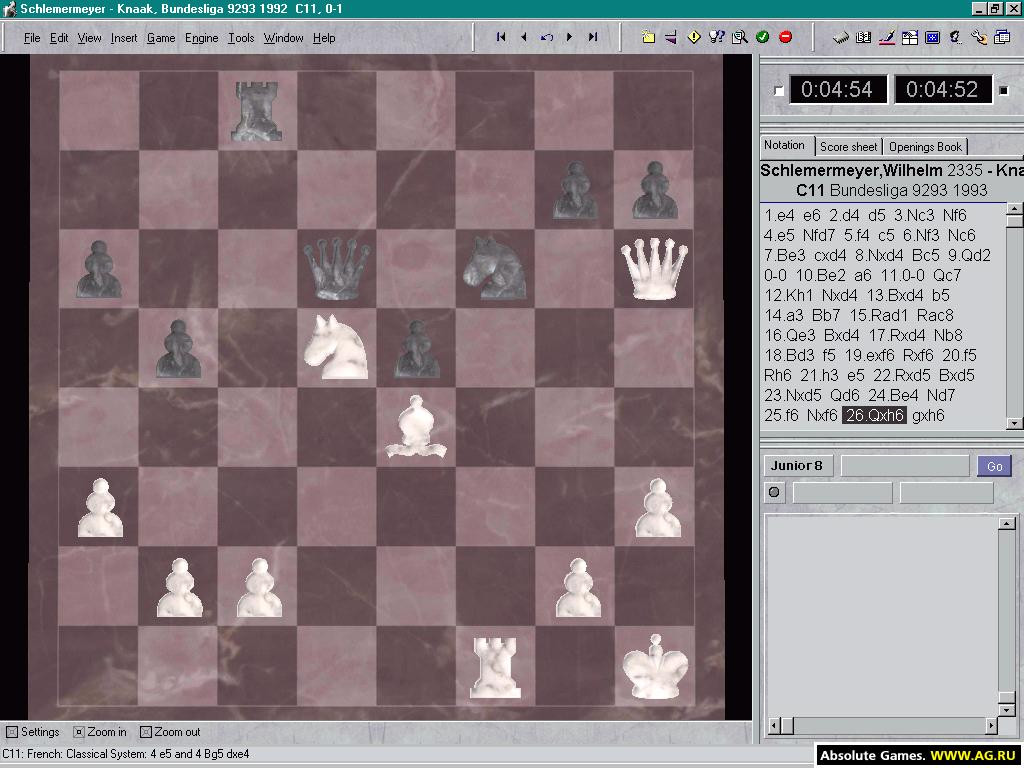Click the blue board design icon
1024x768 pixels.
[933, 37]
